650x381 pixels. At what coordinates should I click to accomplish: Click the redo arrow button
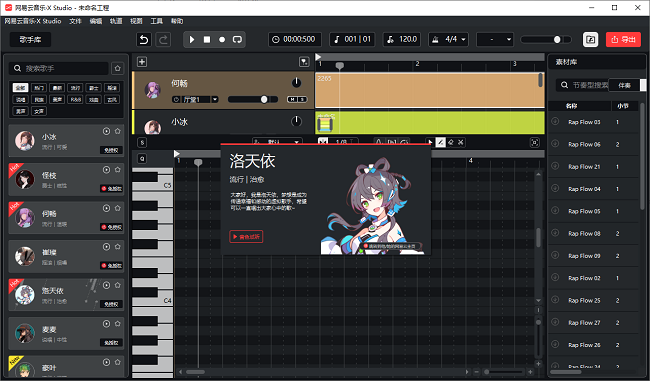click(163, 40)
